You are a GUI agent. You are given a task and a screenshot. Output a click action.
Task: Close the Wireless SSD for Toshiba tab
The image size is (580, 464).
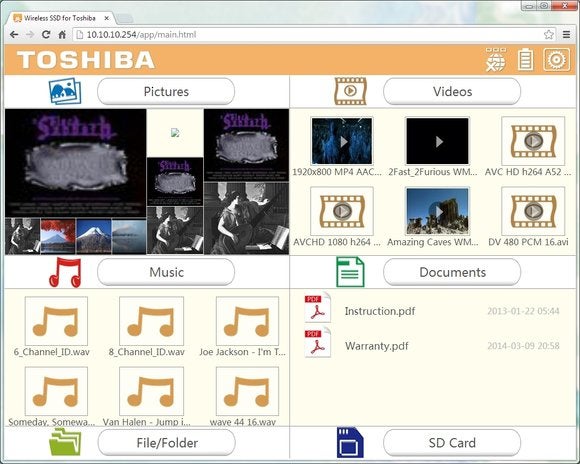click(107, 18)
